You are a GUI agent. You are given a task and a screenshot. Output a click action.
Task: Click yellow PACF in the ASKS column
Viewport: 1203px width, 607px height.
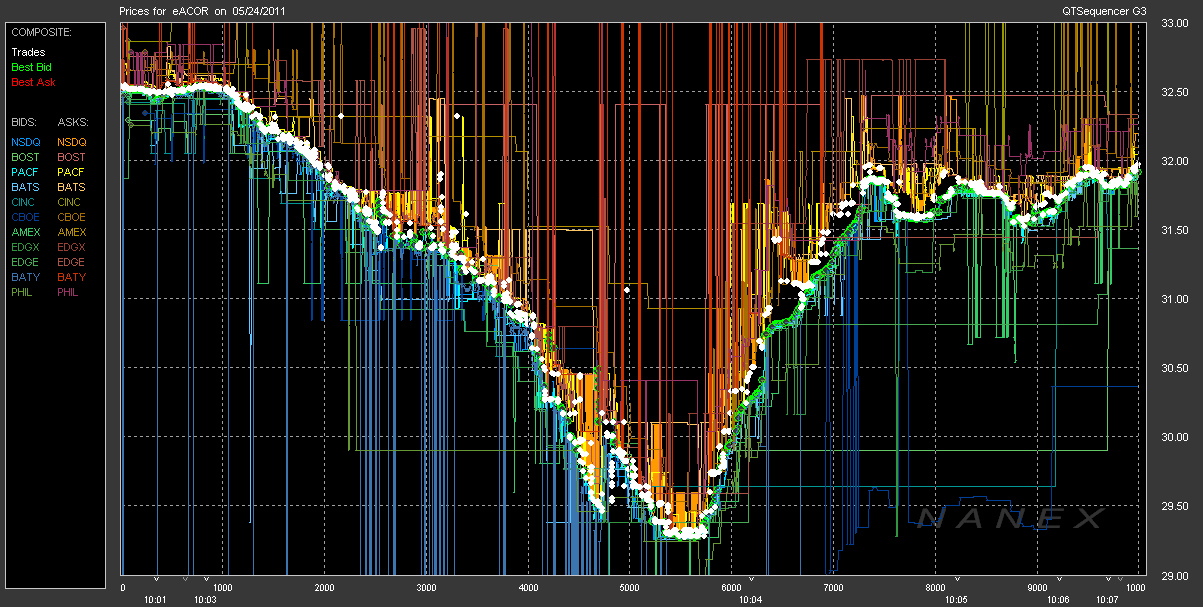71,172
